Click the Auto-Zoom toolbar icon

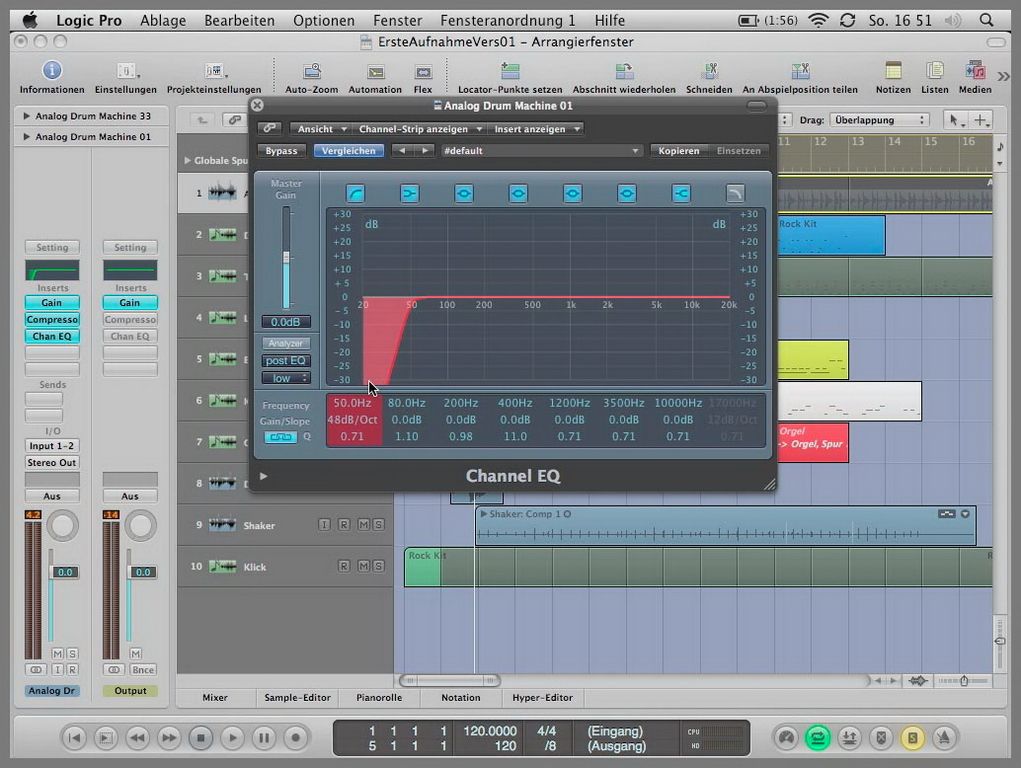pos(312,70)
